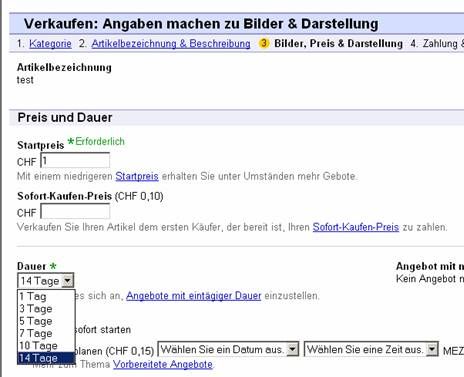Choose 7 Tage from Dauer list
The height and width of the screenshot is (377, 464).
tap(46, 333)
